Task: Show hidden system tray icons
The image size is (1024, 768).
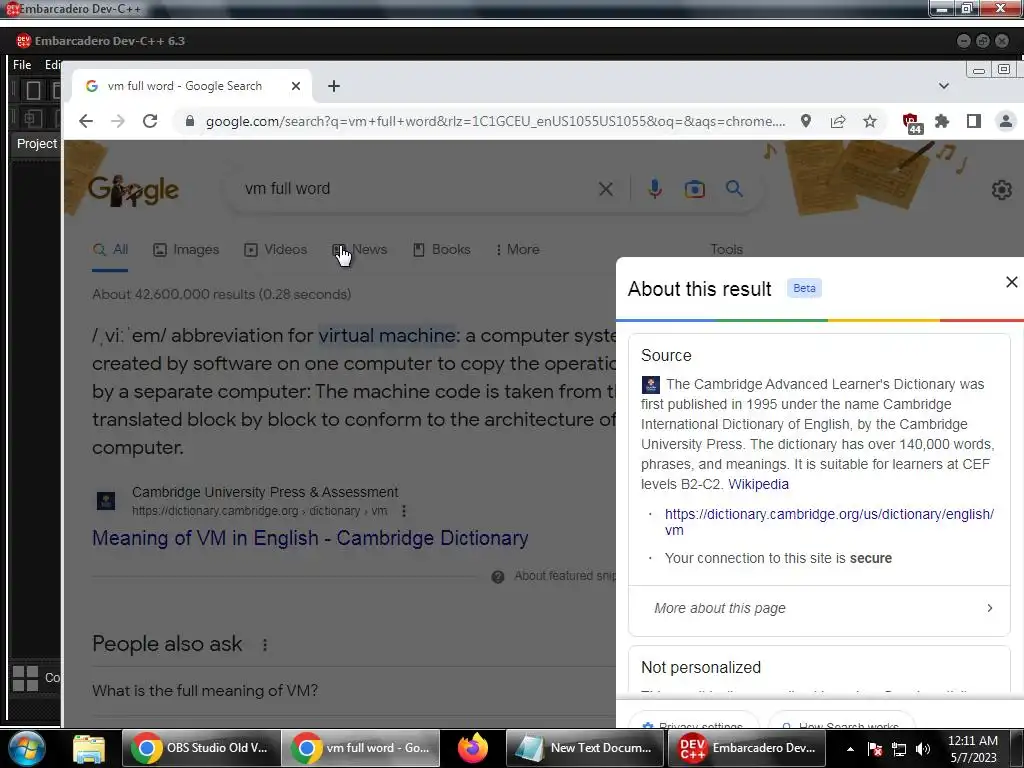Action: pyautogui.click(x=850, y=749)
